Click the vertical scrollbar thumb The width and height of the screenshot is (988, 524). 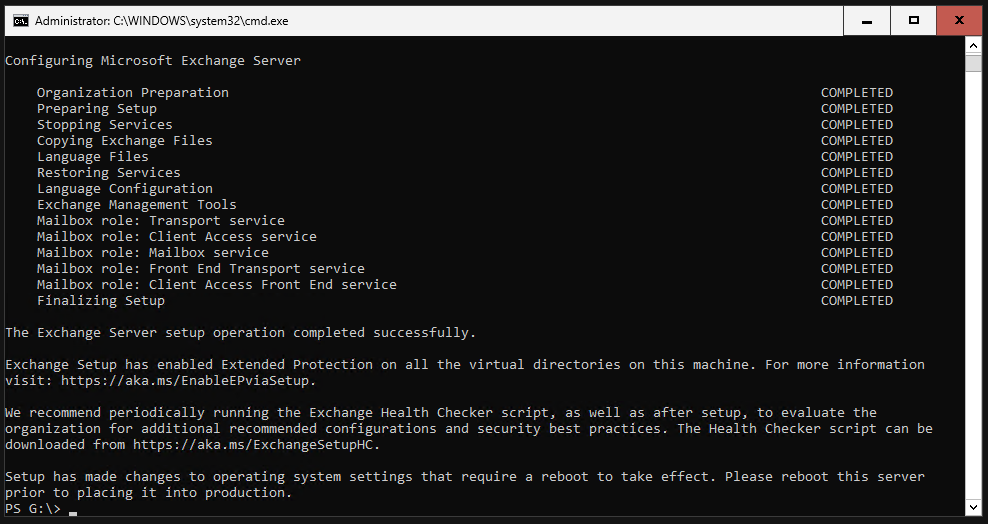click(x=973, y=63)
